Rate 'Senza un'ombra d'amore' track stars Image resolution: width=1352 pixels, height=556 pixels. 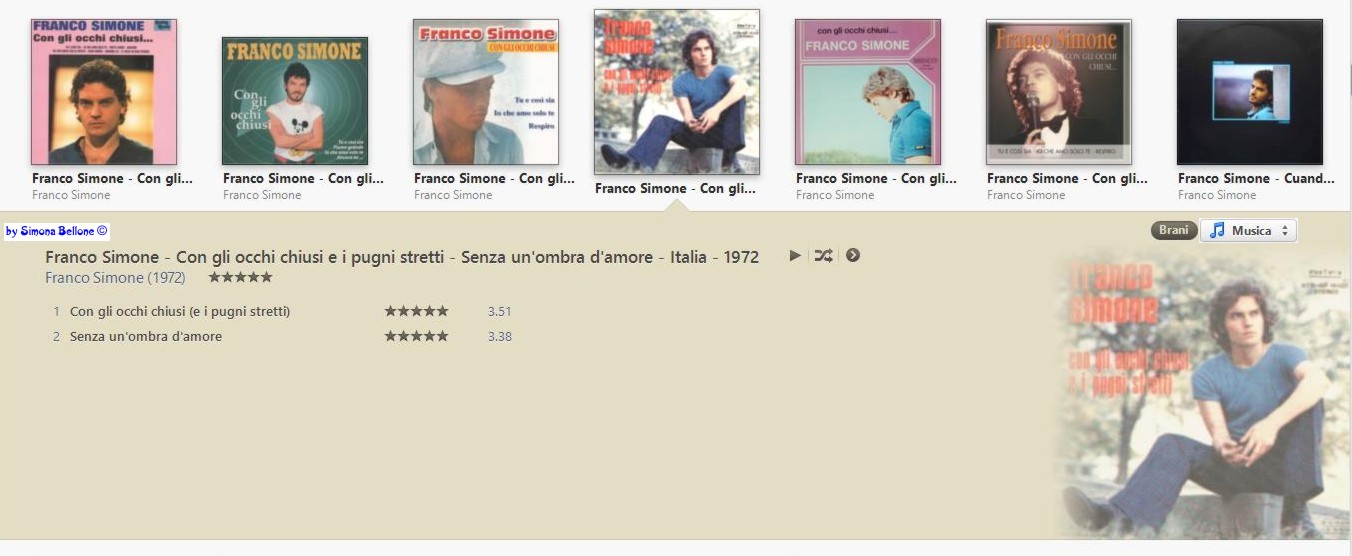point(416,336)
